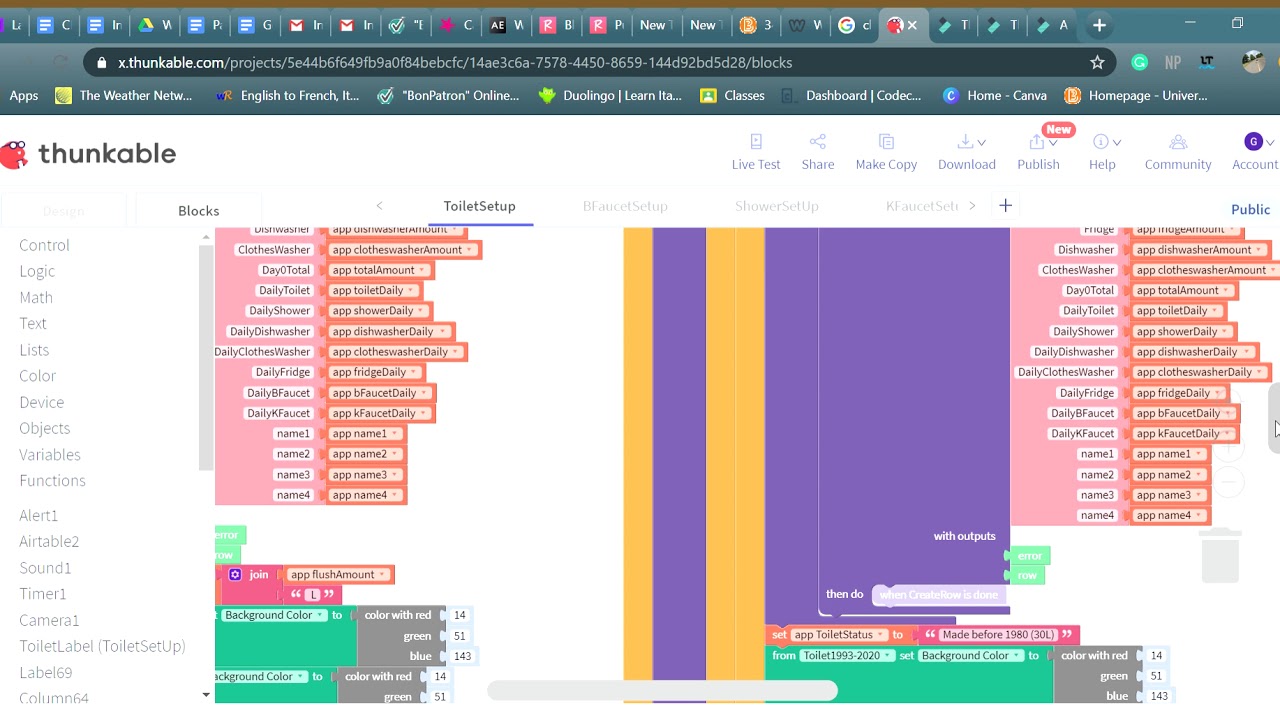Click the trash can on the canvas

click(1220, 556)
